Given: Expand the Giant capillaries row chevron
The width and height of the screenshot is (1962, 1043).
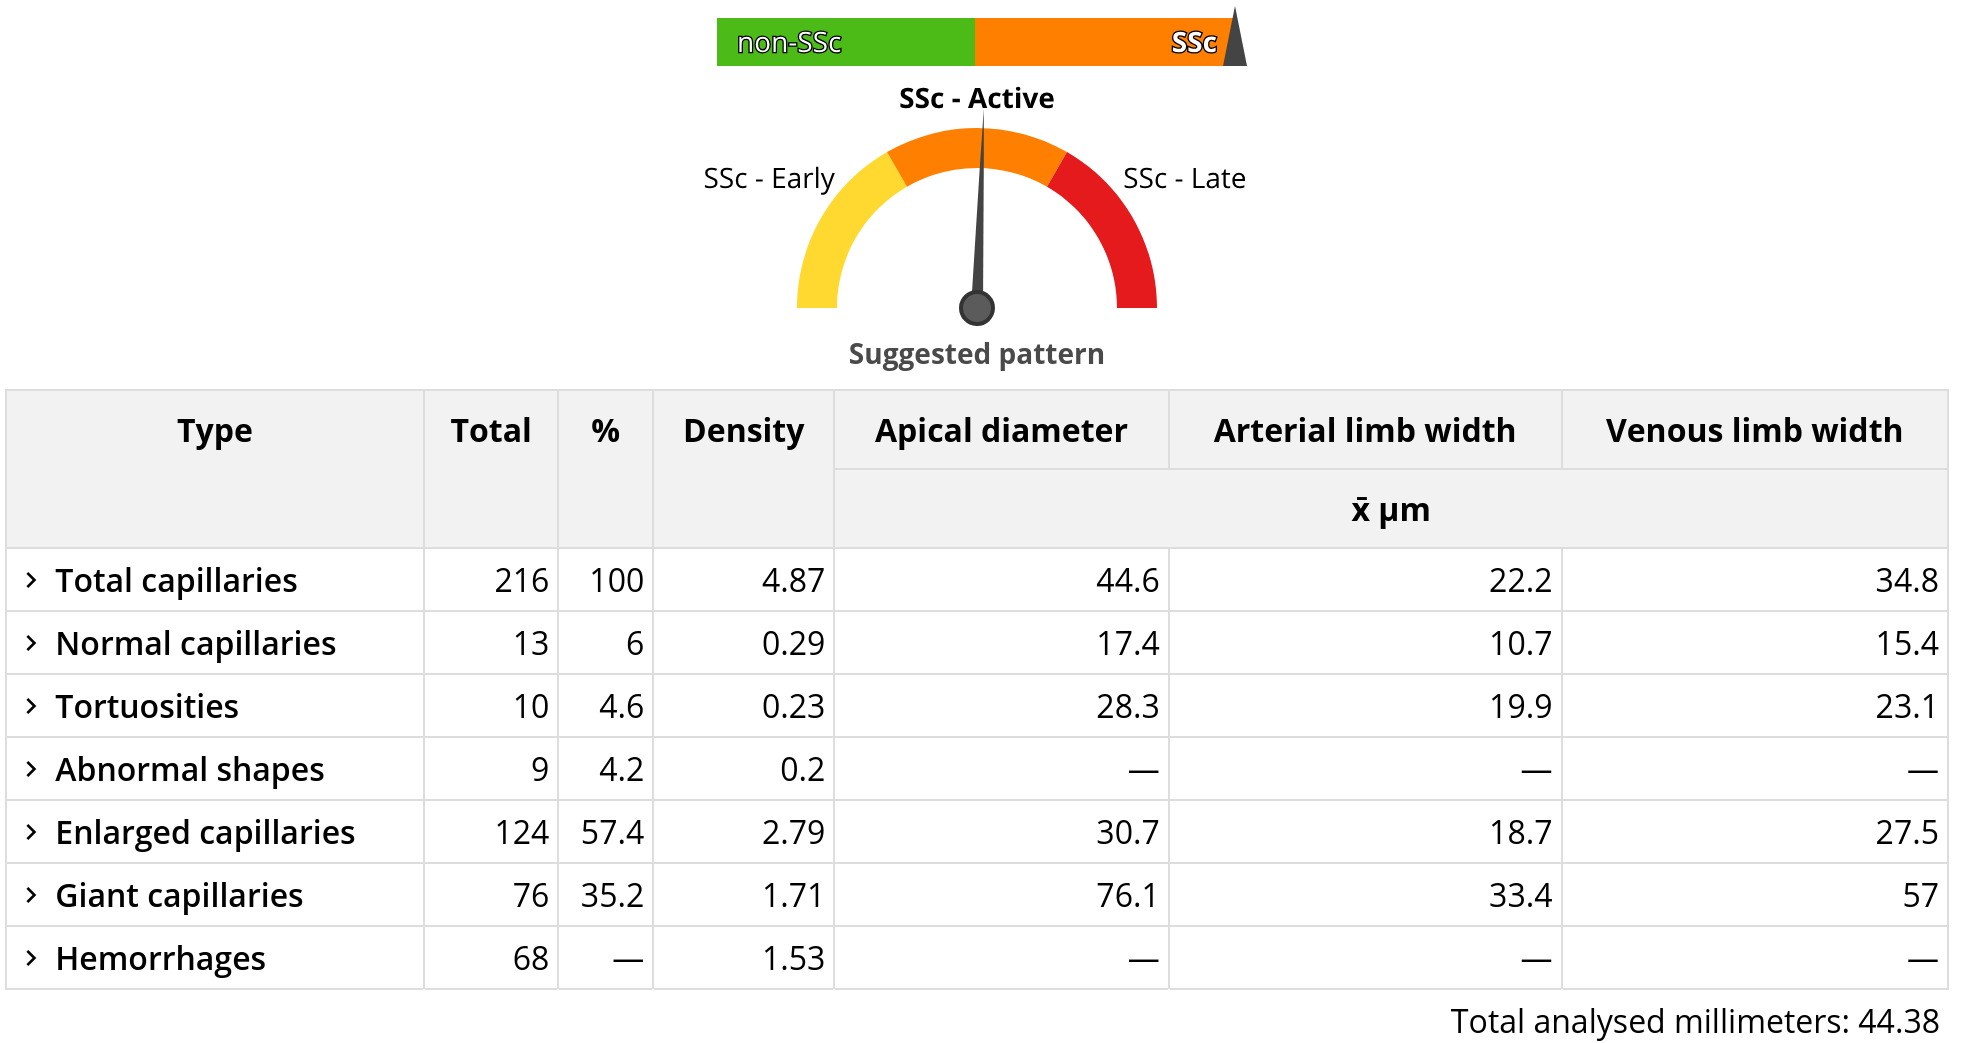Looking at the screenshot, I should [x=31, y=895].
